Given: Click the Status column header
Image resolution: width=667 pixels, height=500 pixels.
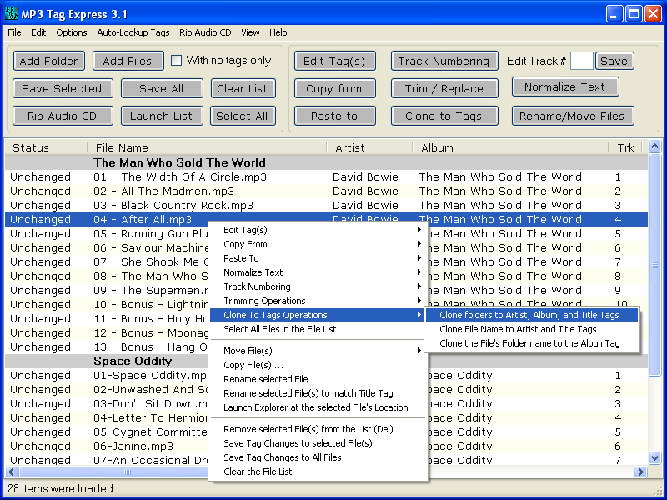Looking at the screenshot, I should (x=46, y=148).
